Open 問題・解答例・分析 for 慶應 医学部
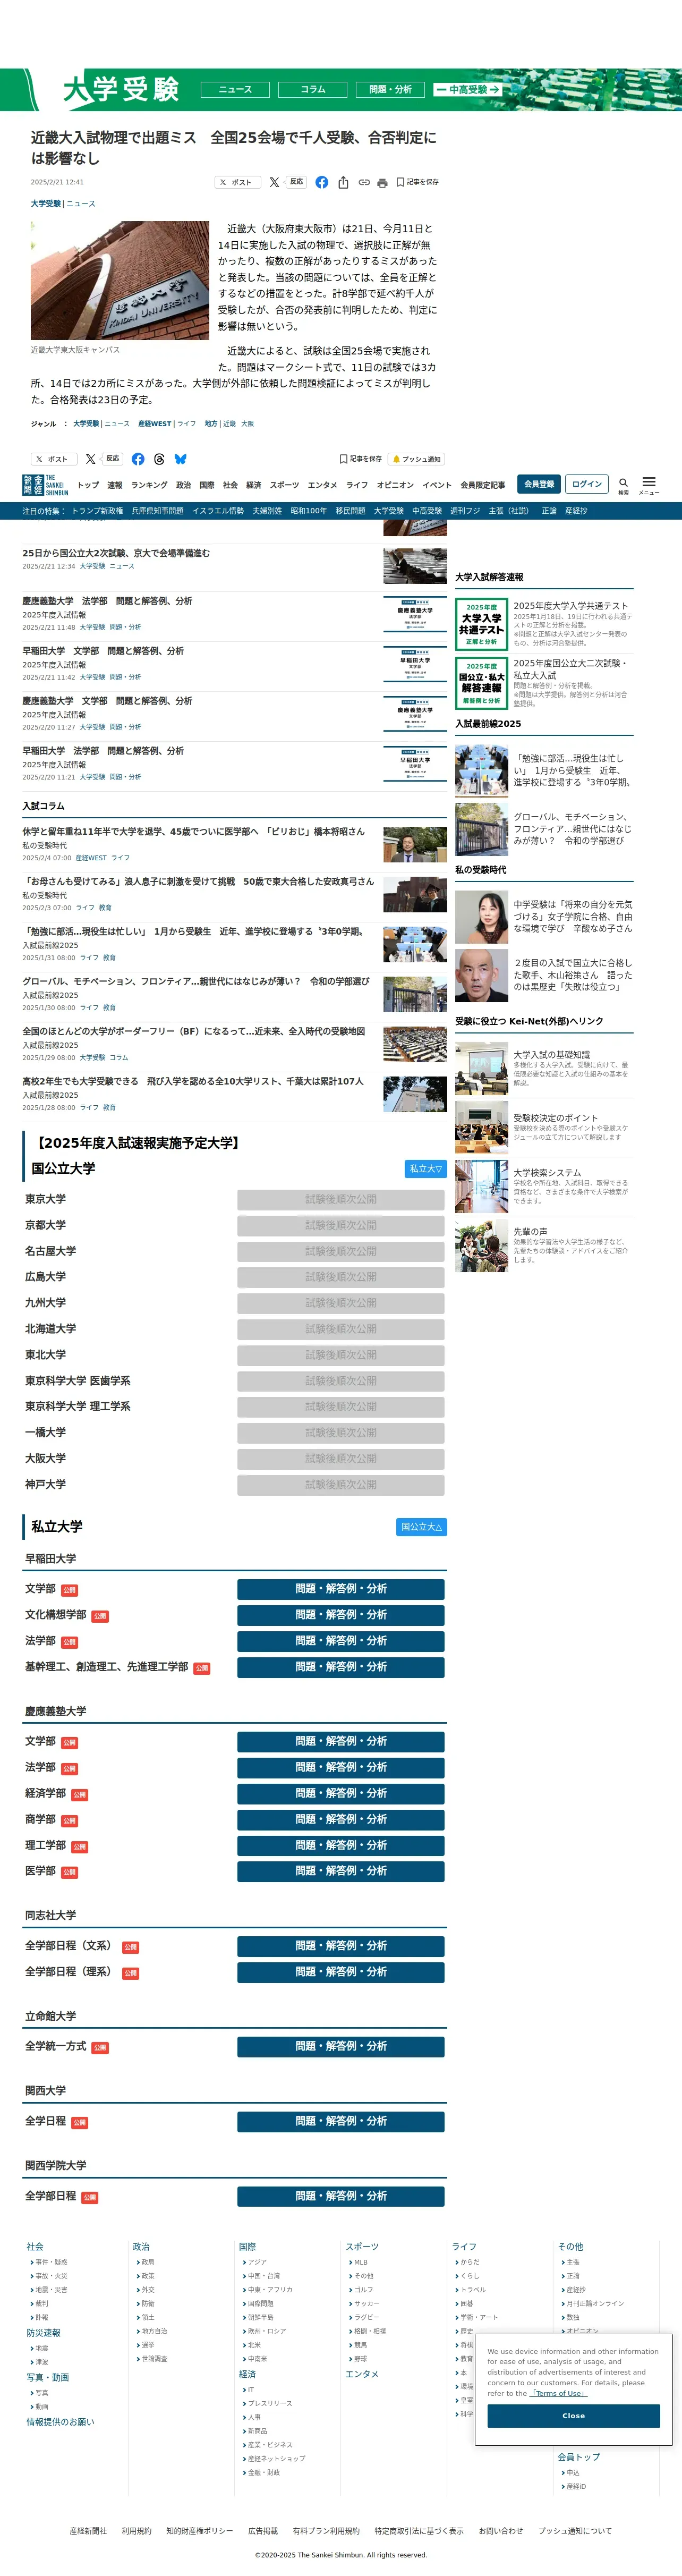682x2576 pixels. (x=341, y=1872)
